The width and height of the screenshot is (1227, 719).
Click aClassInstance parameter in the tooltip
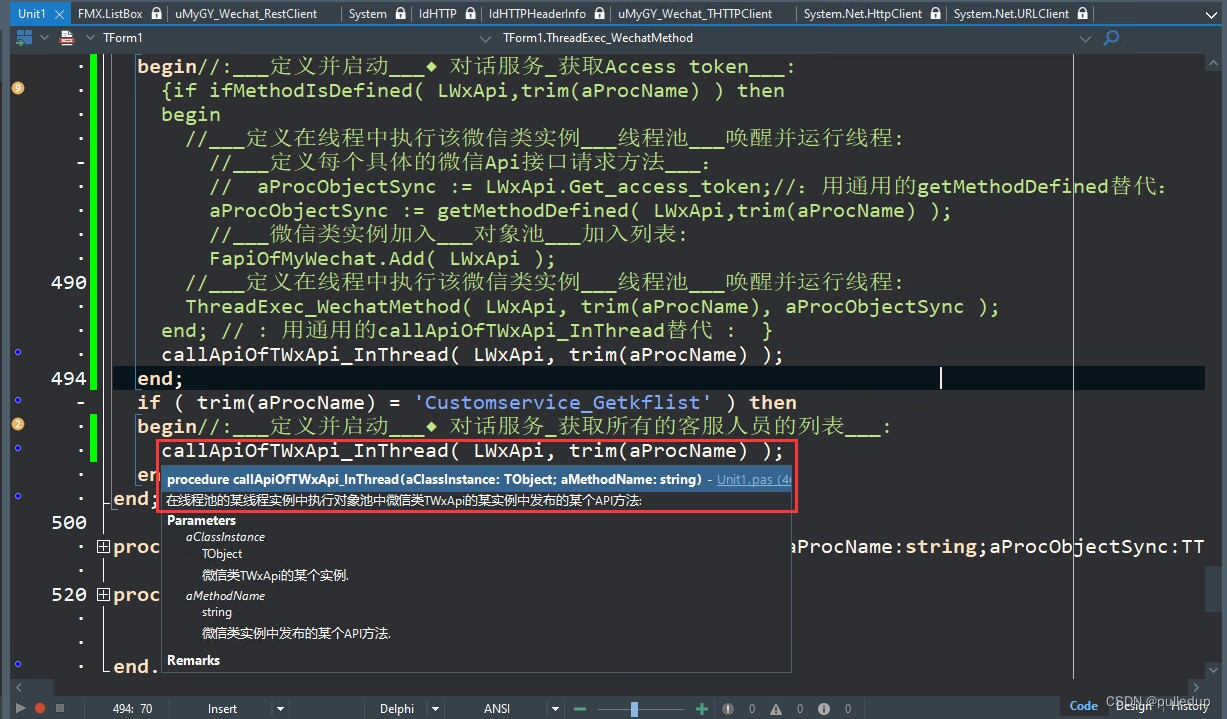coord(225,537)
